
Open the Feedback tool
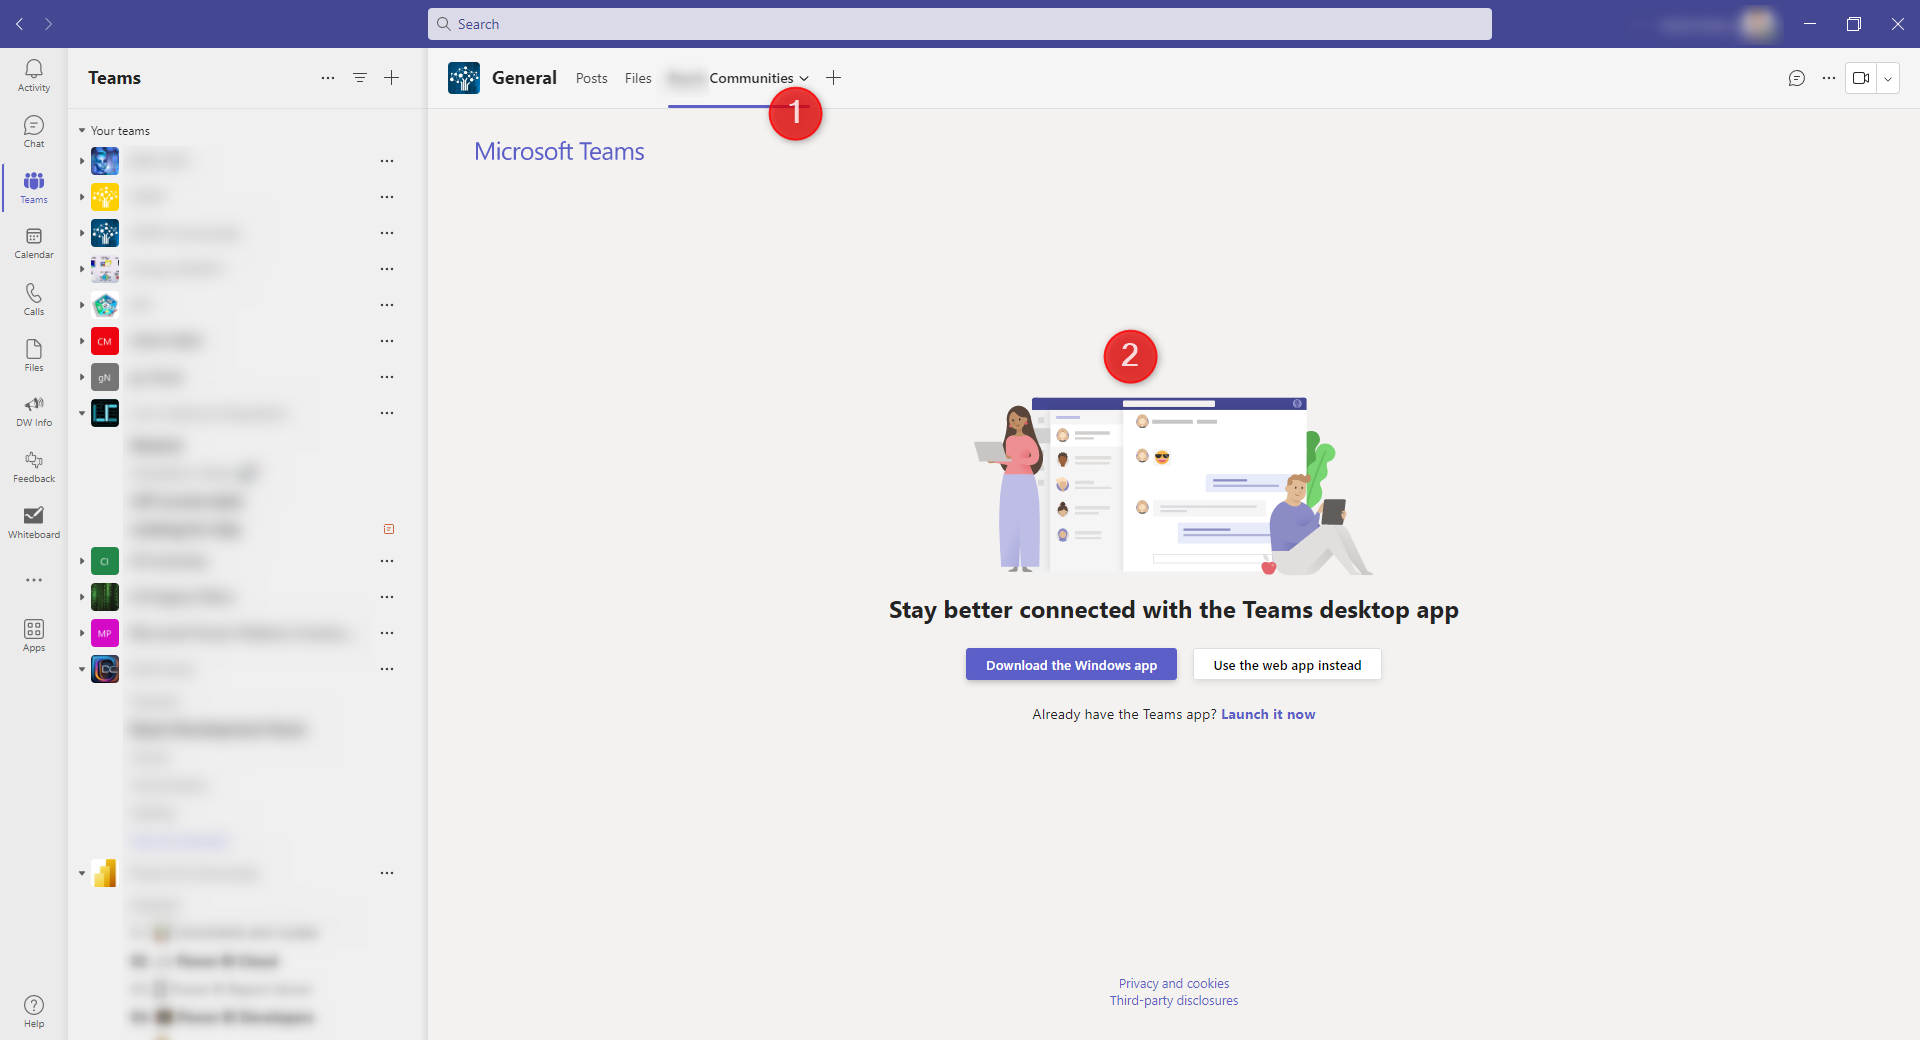tap(33, 465)
